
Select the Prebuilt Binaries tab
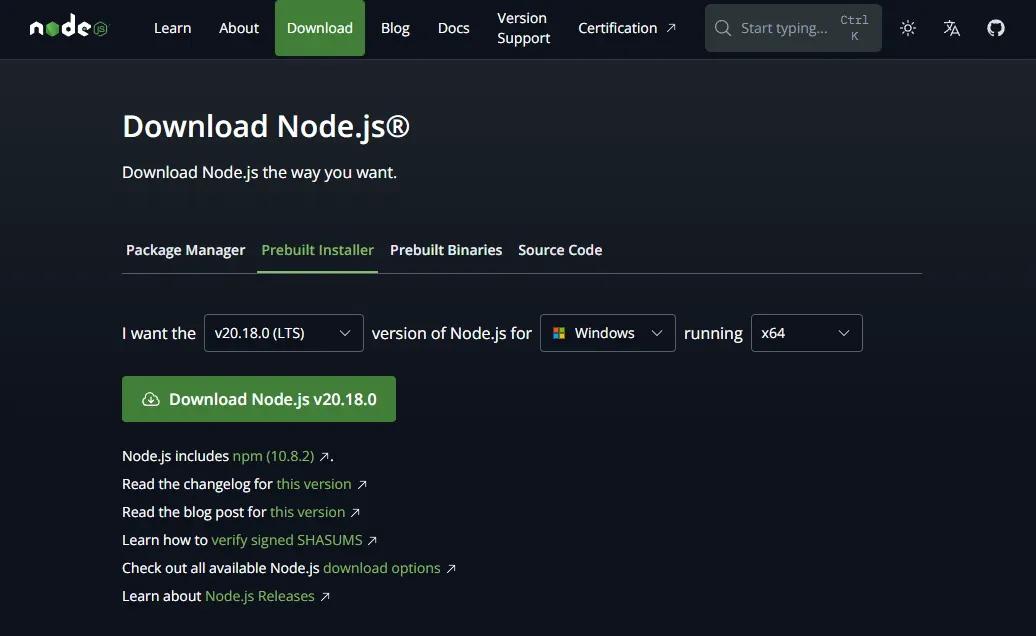click(446, 250)
